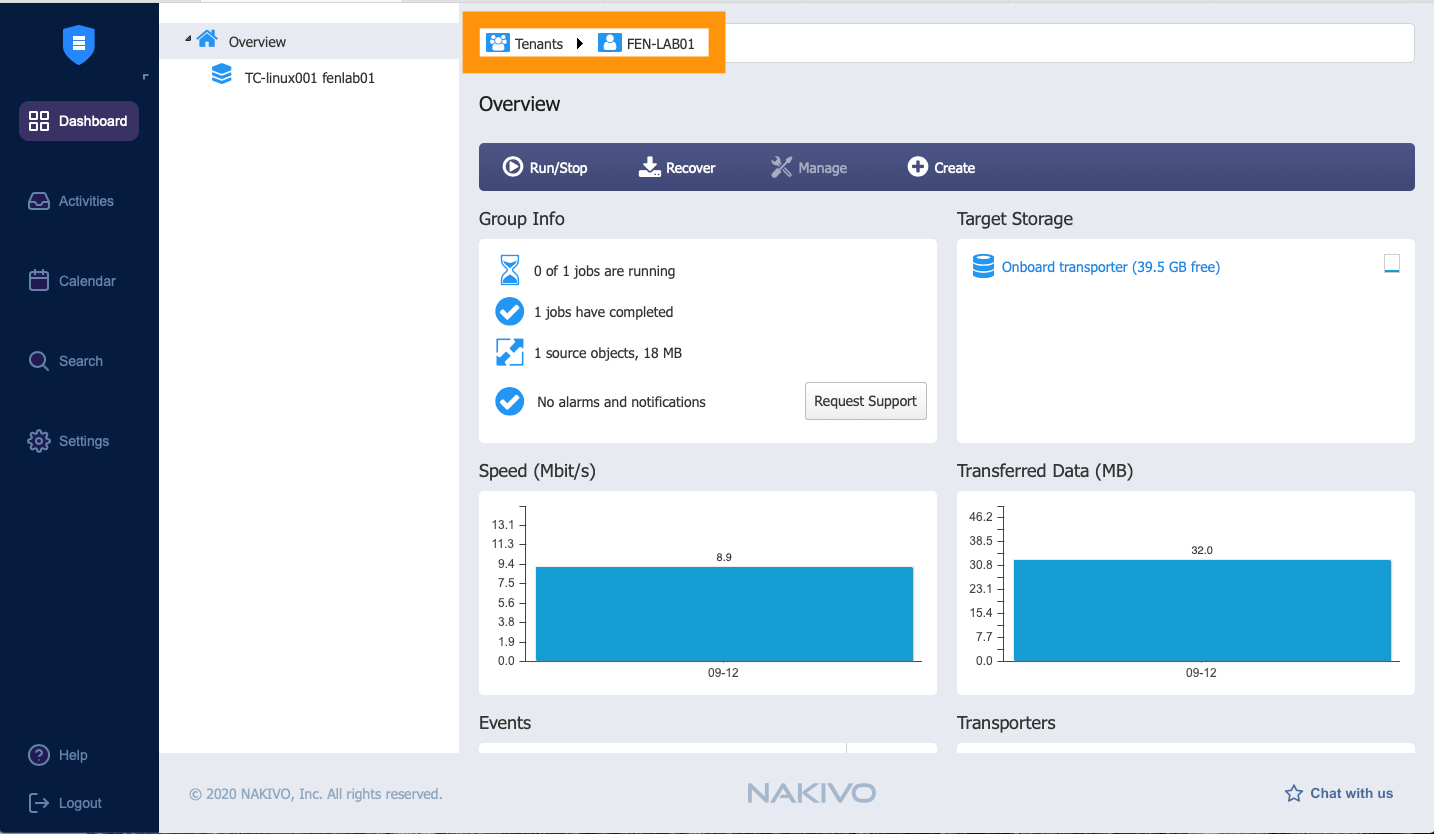Click the '1 source objects, 18 MB' text
The image size is (1434, 834).
[x=608, y=353]
